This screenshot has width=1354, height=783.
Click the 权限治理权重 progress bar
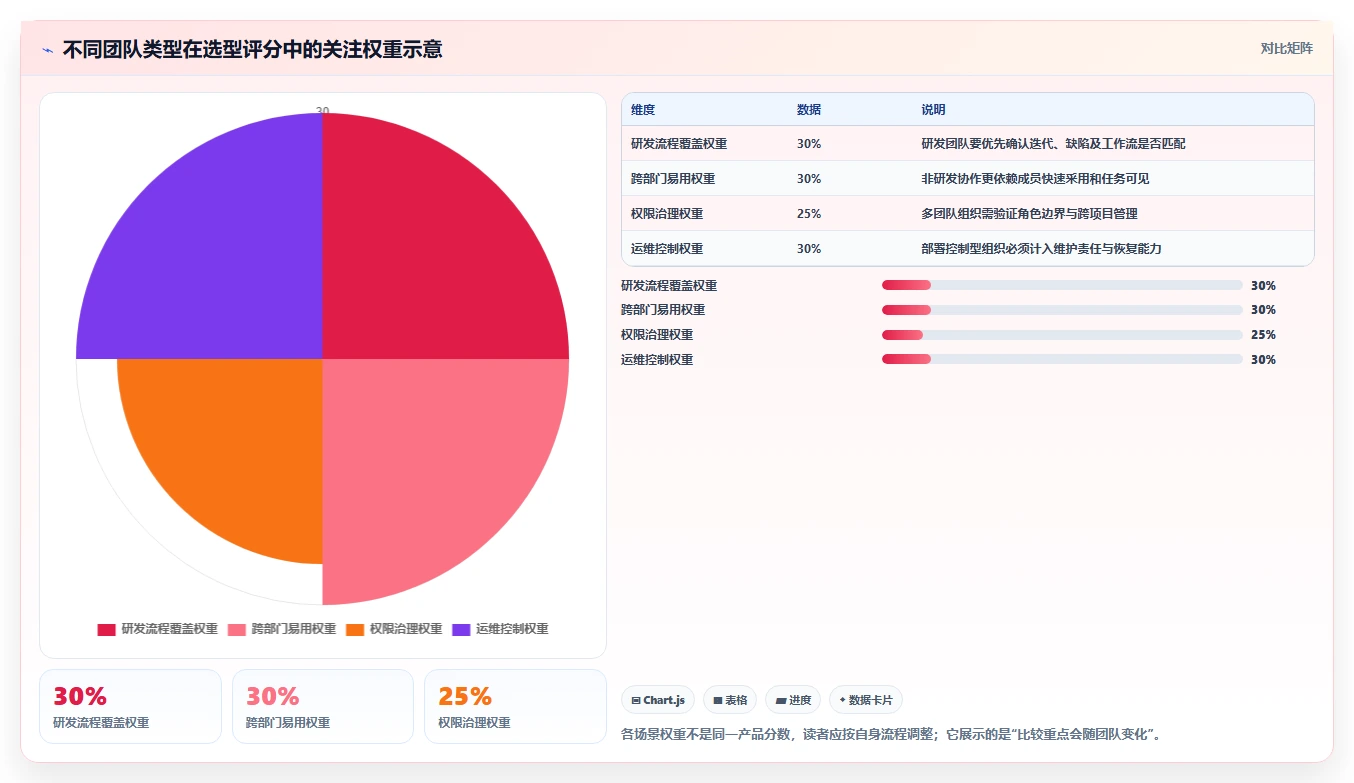pos(1062,335)
